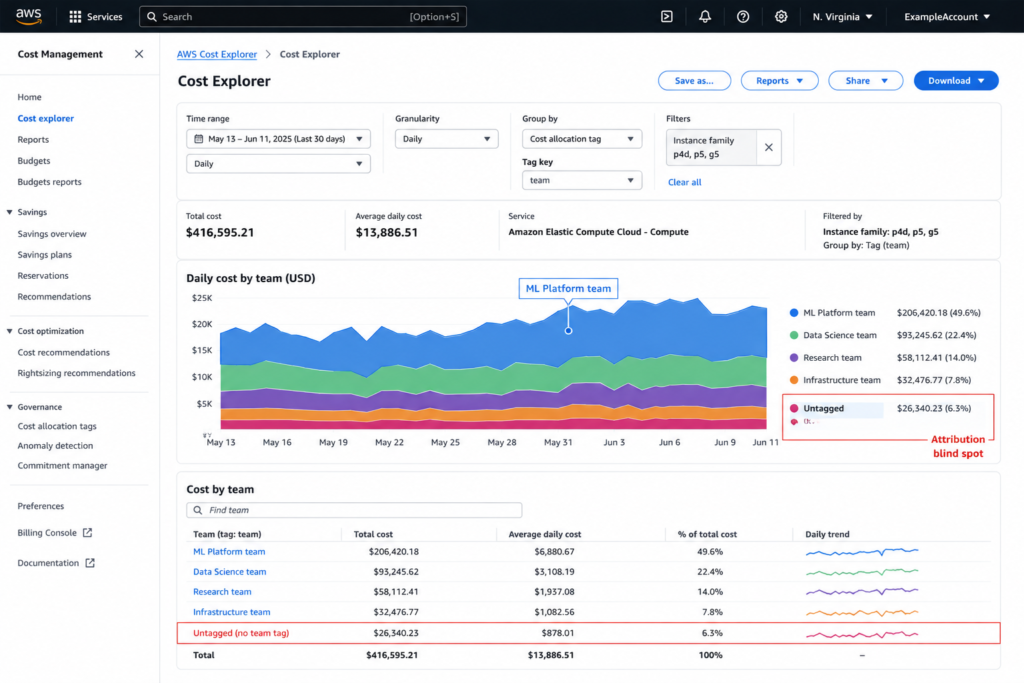Click Infrastructure team legend orange dot
The image size is (1024, 683).
click(x=794, y=380)
